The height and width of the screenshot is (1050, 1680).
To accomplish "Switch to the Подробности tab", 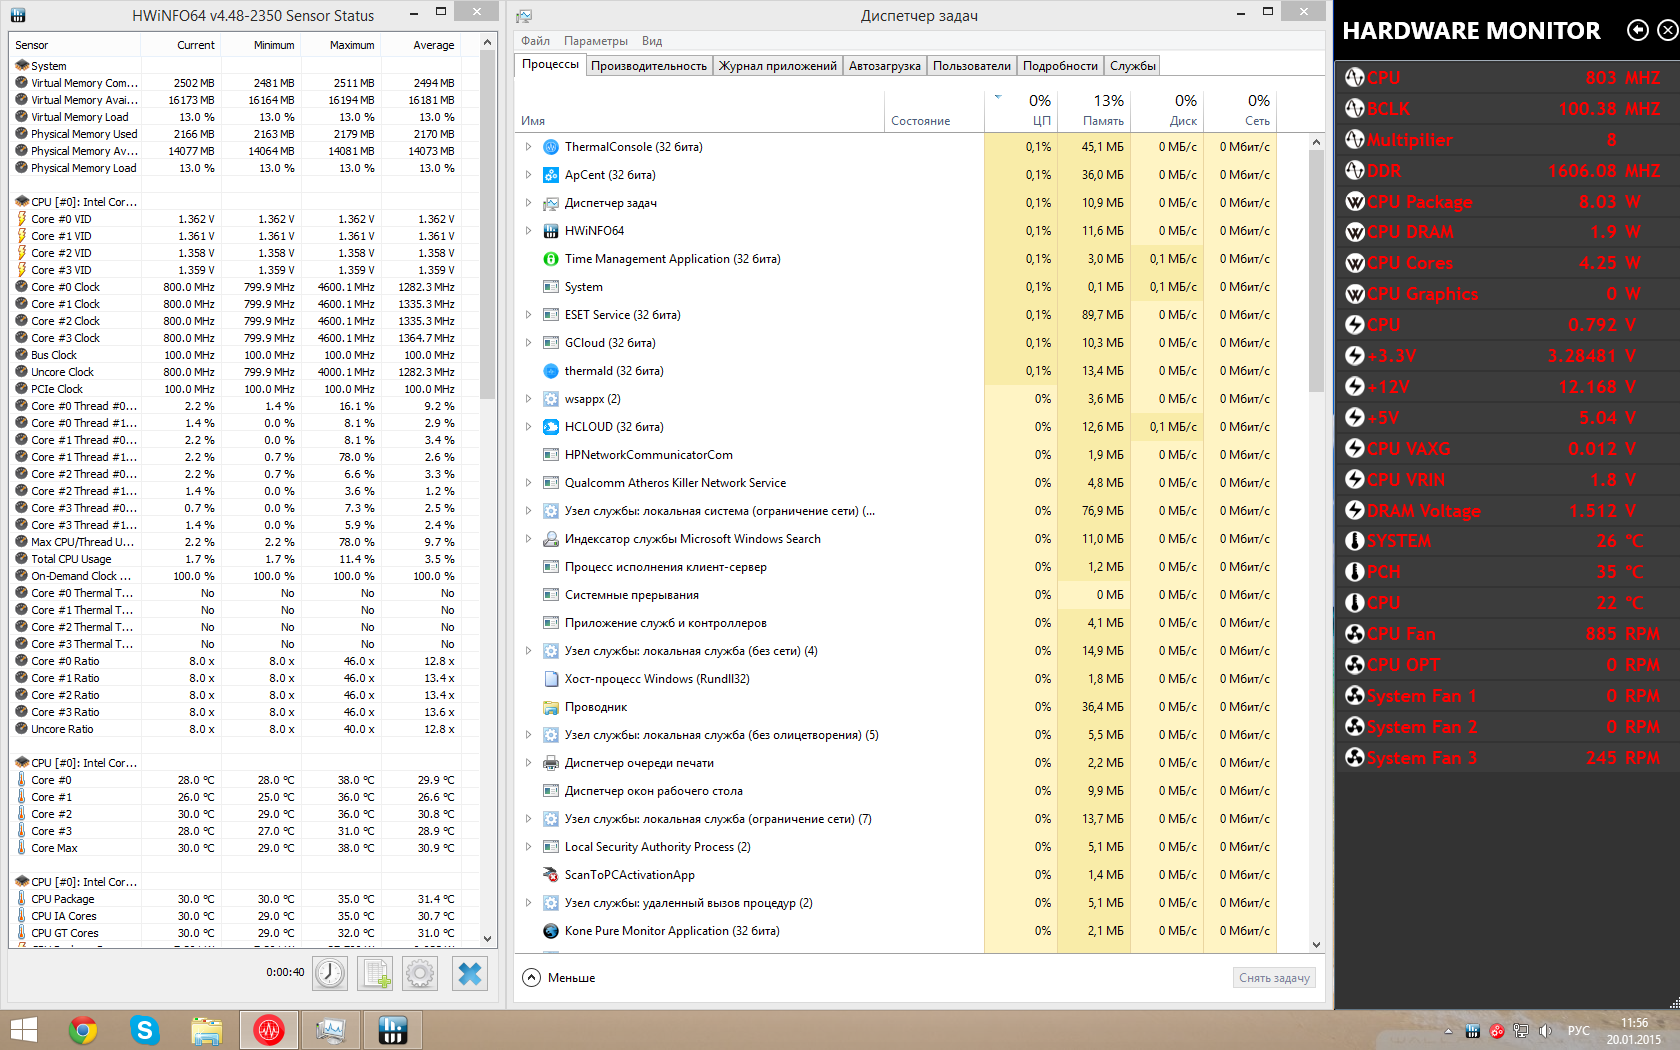I will click(x=1060, y=66).
